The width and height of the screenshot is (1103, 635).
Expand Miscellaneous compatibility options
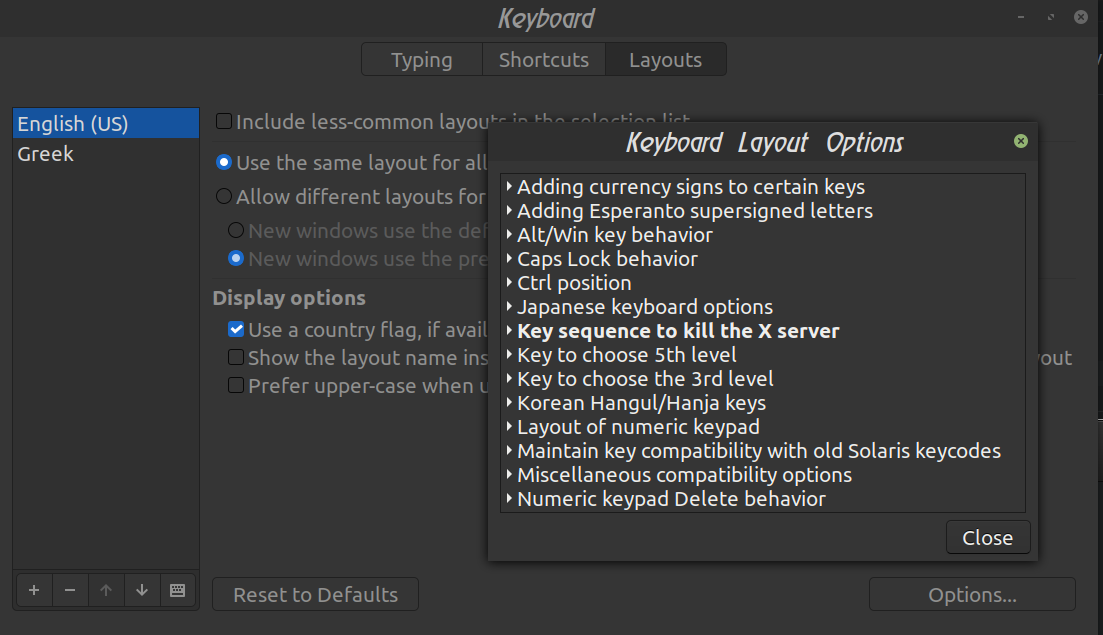[x=509, y=475]
